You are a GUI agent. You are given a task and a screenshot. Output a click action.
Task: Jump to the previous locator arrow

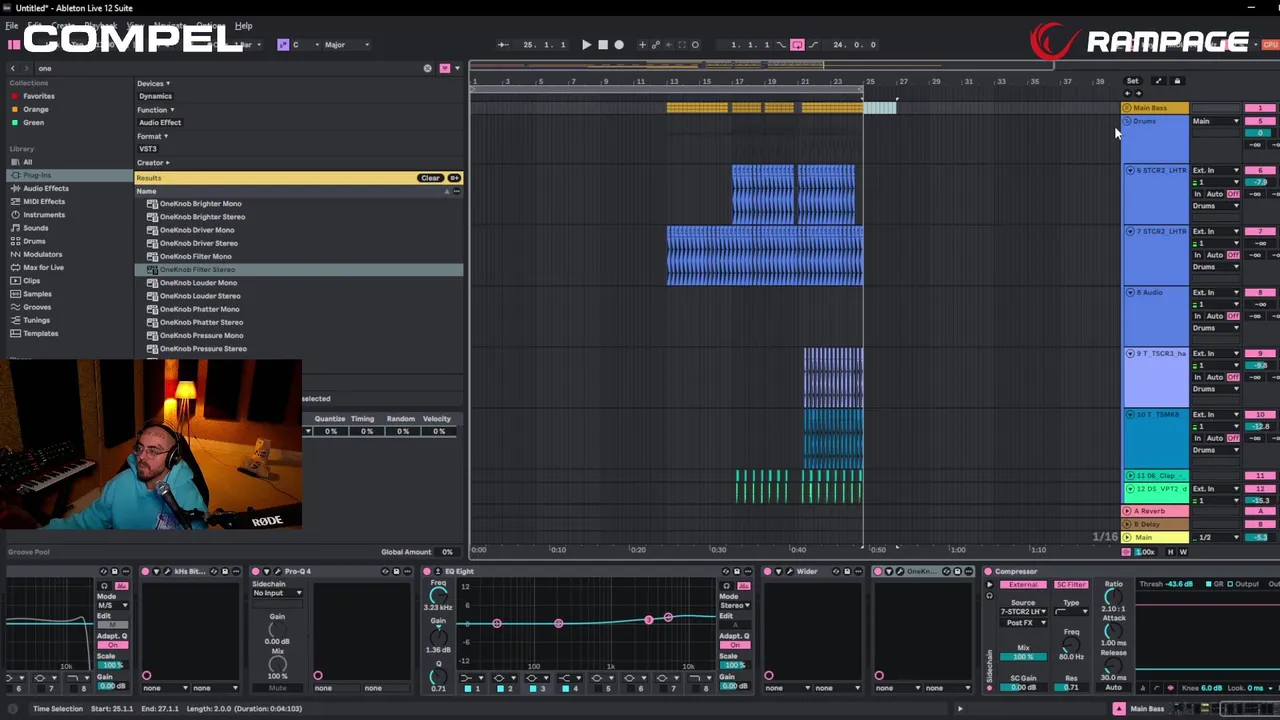(1128, 93)
